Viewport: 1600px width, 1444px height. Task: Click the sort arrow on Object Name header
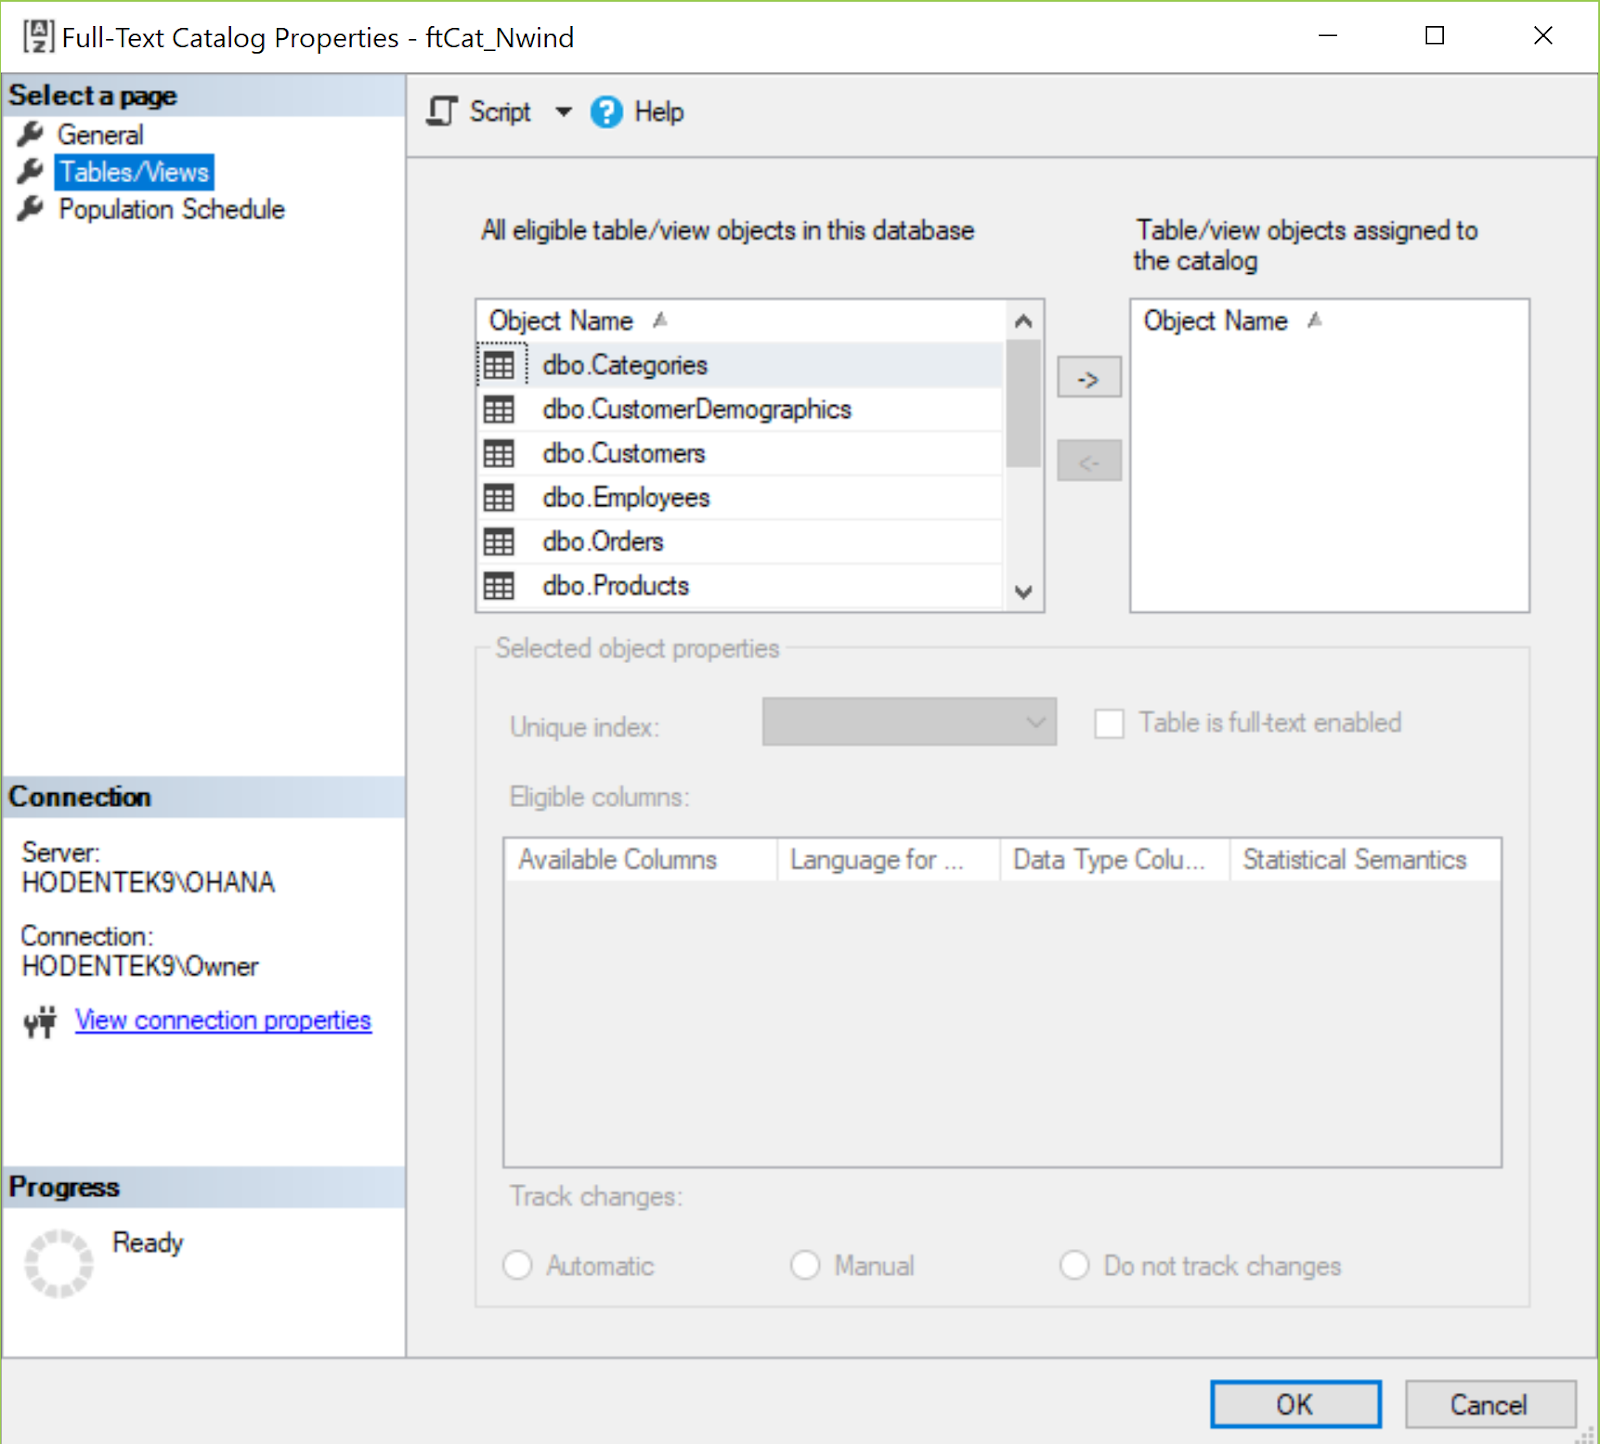click(660, 318)
